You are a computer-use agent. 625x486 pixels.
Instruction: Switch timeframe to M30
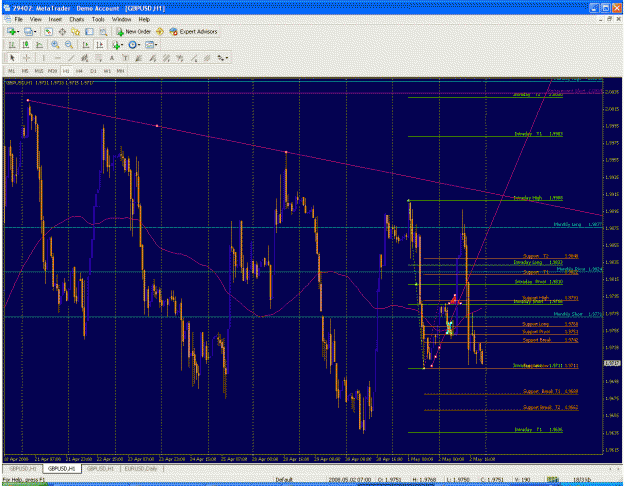tap(52, 71)
